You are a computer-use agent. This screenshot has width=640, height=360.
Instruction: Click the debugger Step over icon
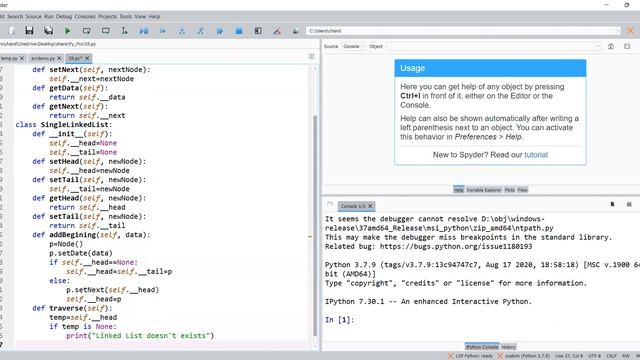(163, 31)
